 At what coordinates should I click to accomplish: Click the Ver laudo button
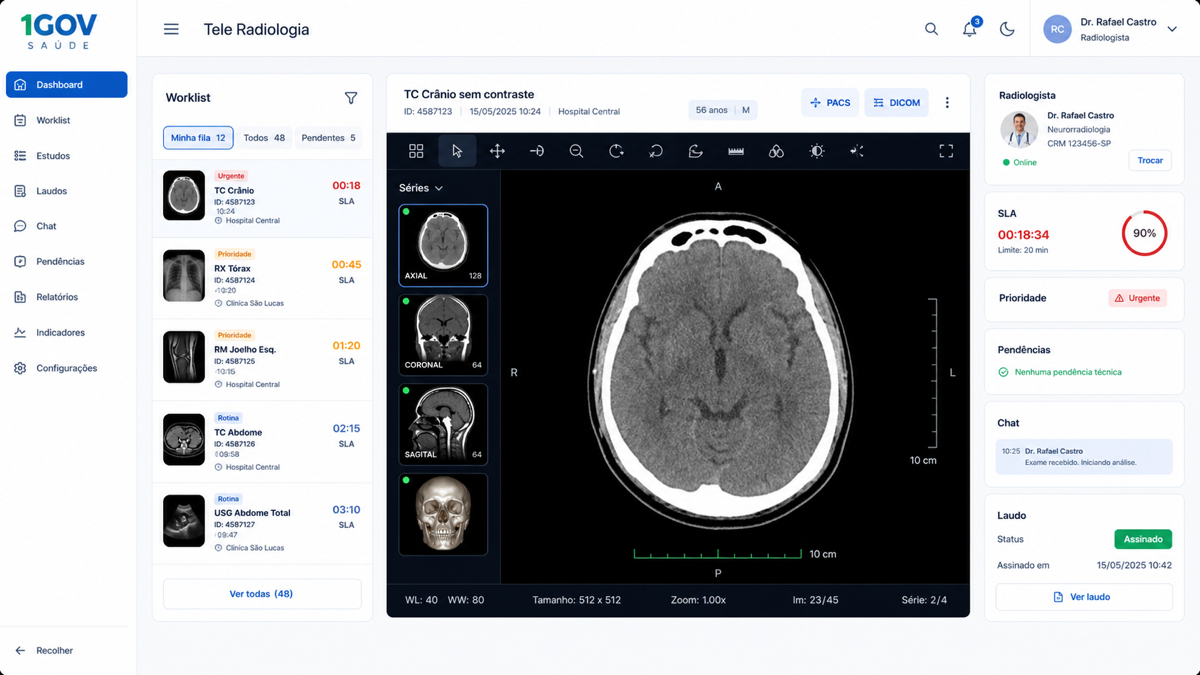point(1084,597)
